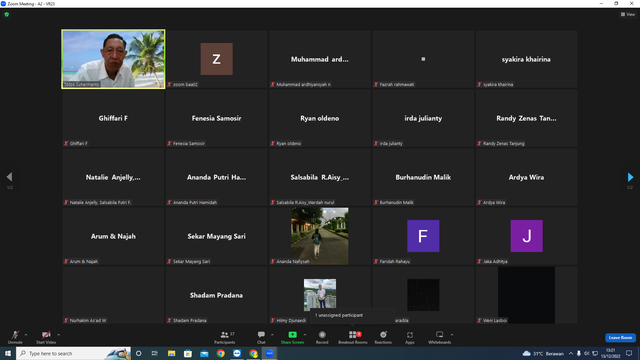Select zoom baa02 tile with Z avatar

click(216, 59)
